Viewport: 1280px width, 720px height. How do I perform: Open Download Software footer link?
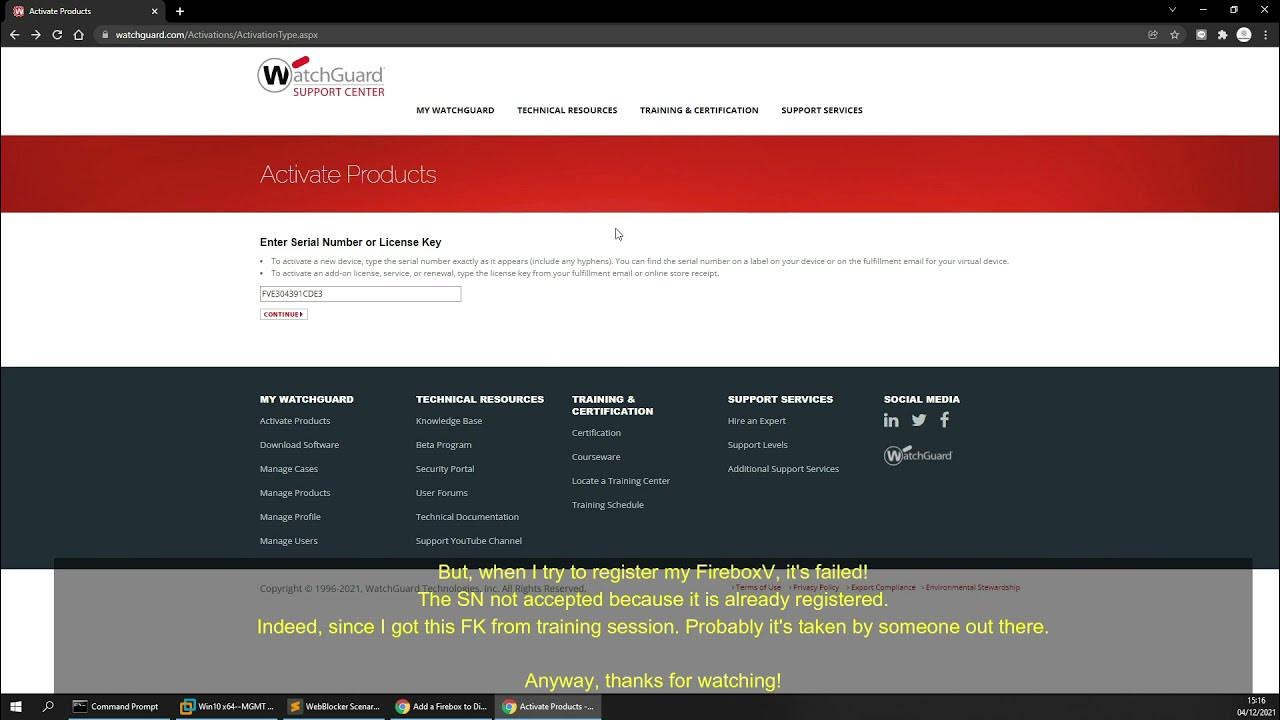(299, 445)
